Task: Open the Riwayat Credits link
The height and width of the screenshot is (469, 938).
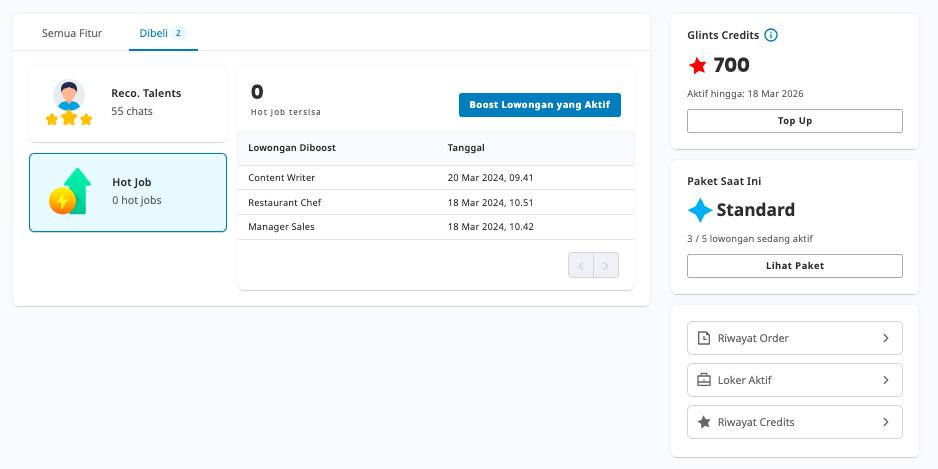Action: click(x=794, y=422)
